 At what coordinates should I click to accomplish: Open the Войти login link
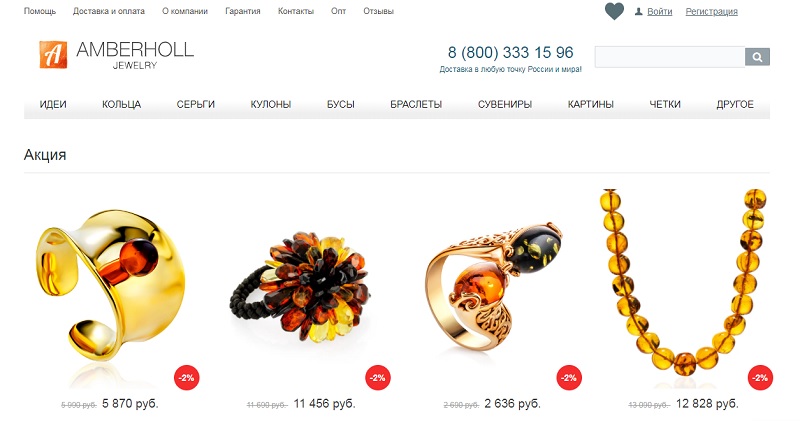[660, 11]
